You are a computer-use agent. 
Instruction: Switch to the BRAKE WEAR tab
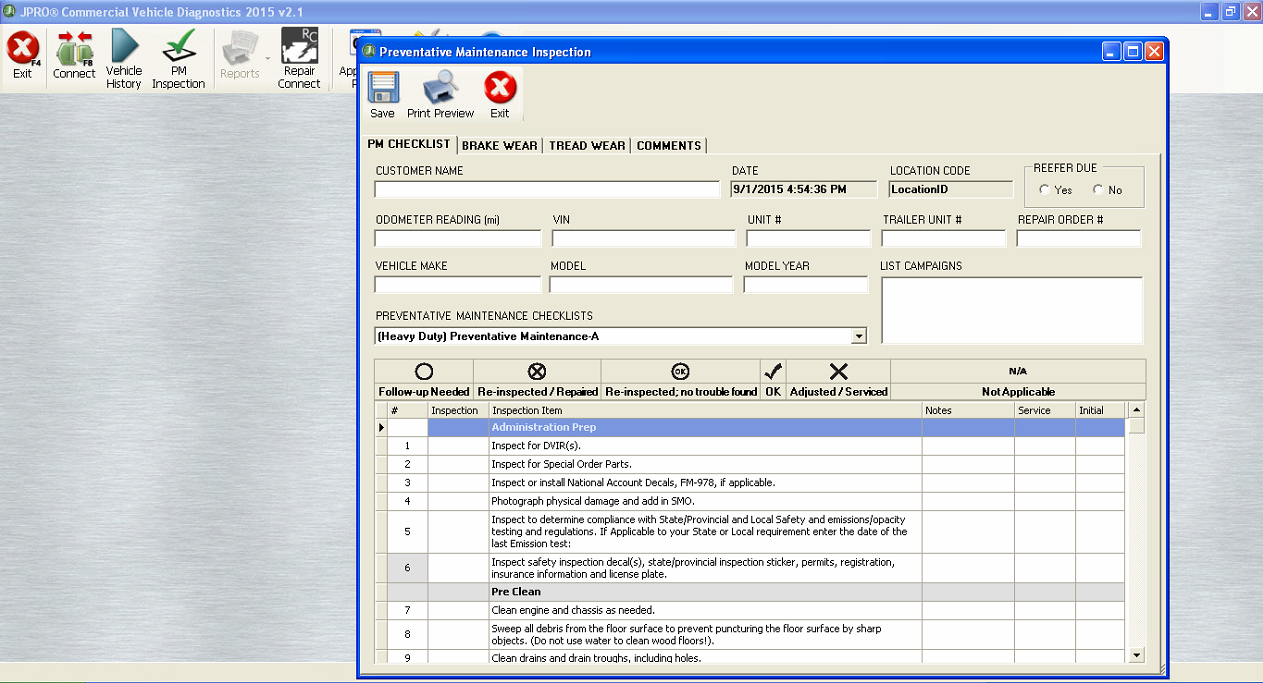[x=500, y=146]
